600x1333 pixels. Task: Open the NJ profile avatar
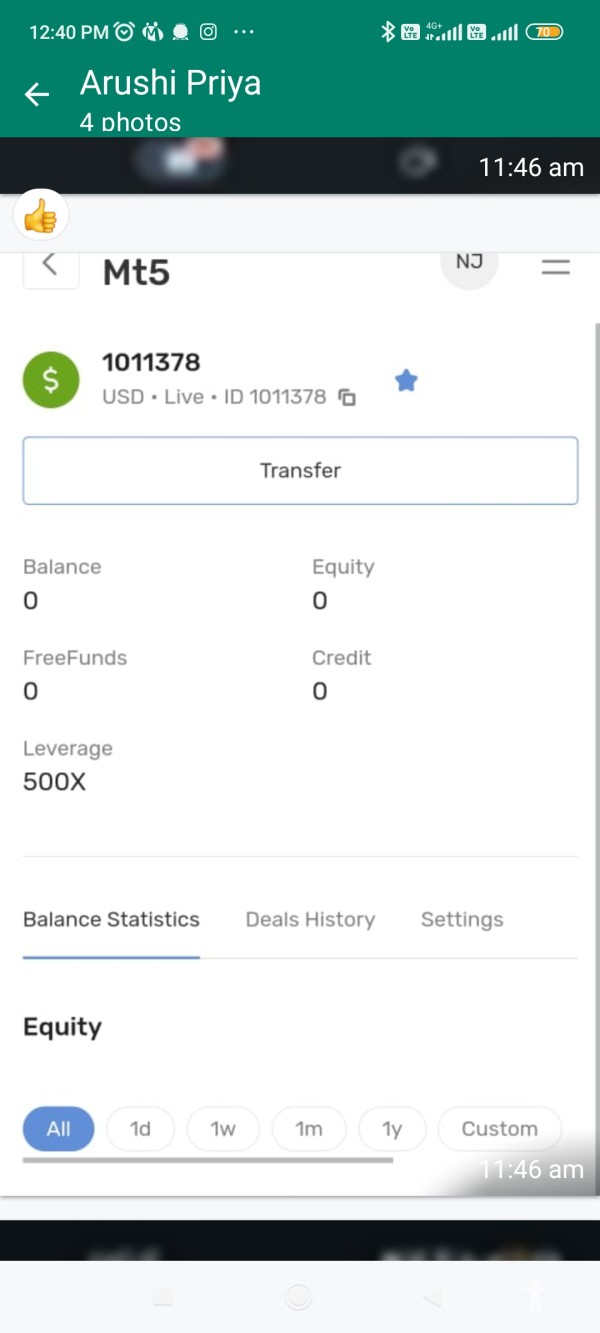coord(469,263)
